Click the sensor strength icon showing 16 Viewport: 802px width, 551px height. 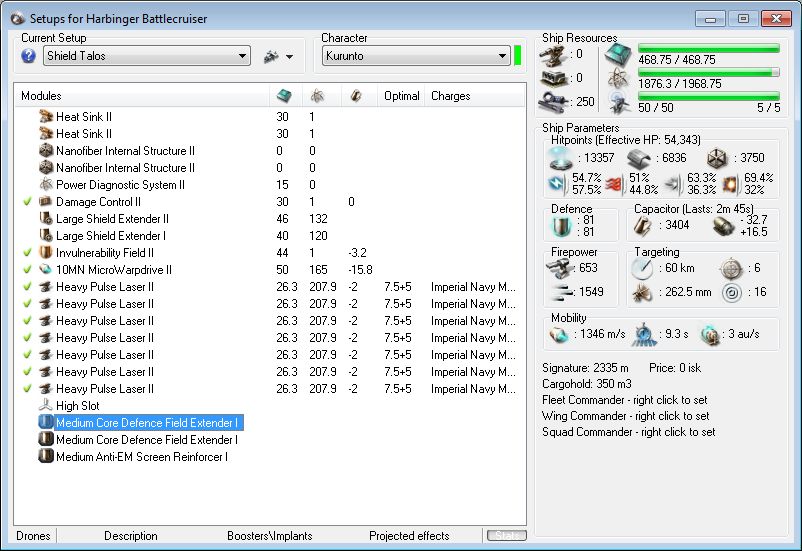point(731,293)
